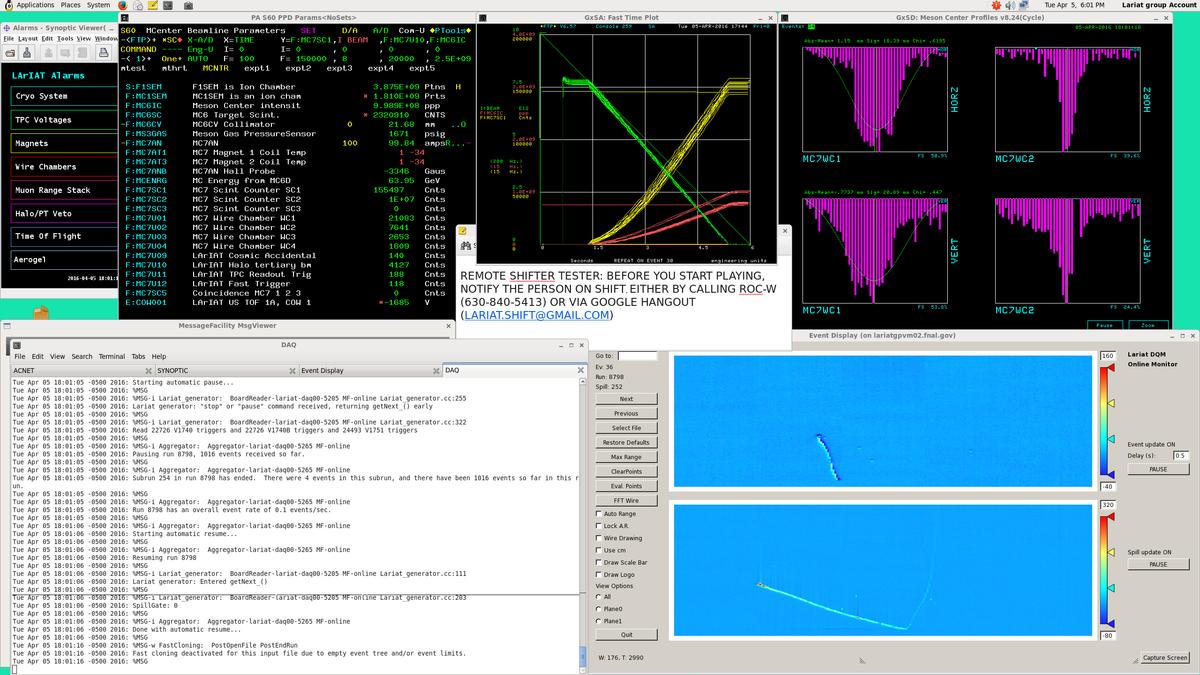The height and width of the screenshot is (675, 1200).
Task: Select the Plane0 view option
Action: click(x=598, y=608)
